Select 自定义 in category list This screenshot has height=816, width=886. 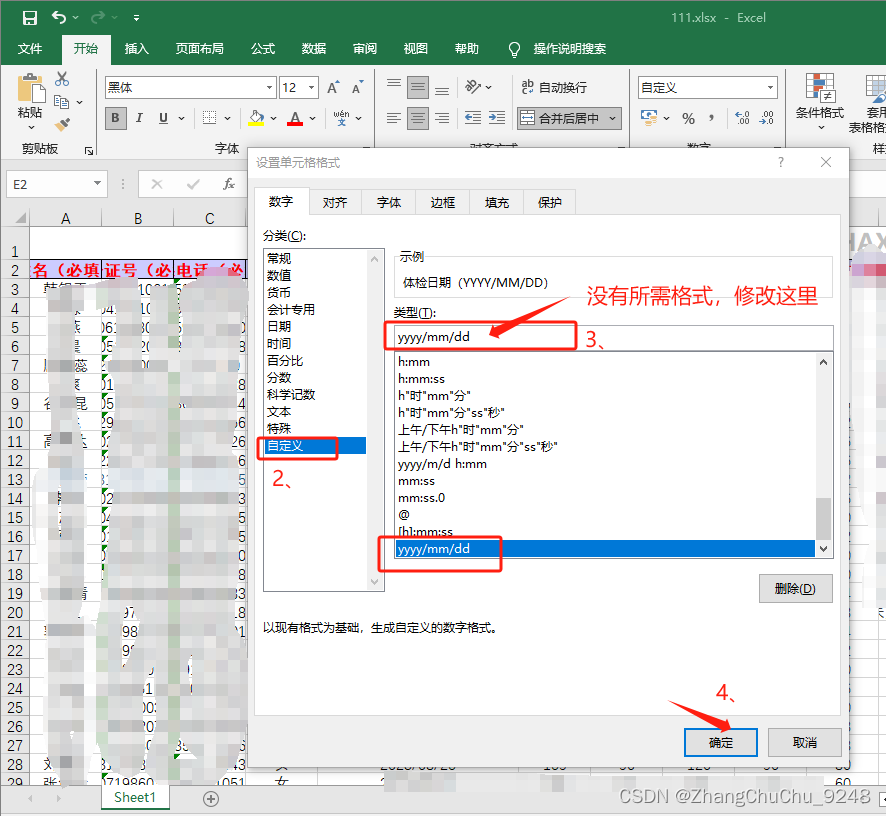[x=315, y=446]
